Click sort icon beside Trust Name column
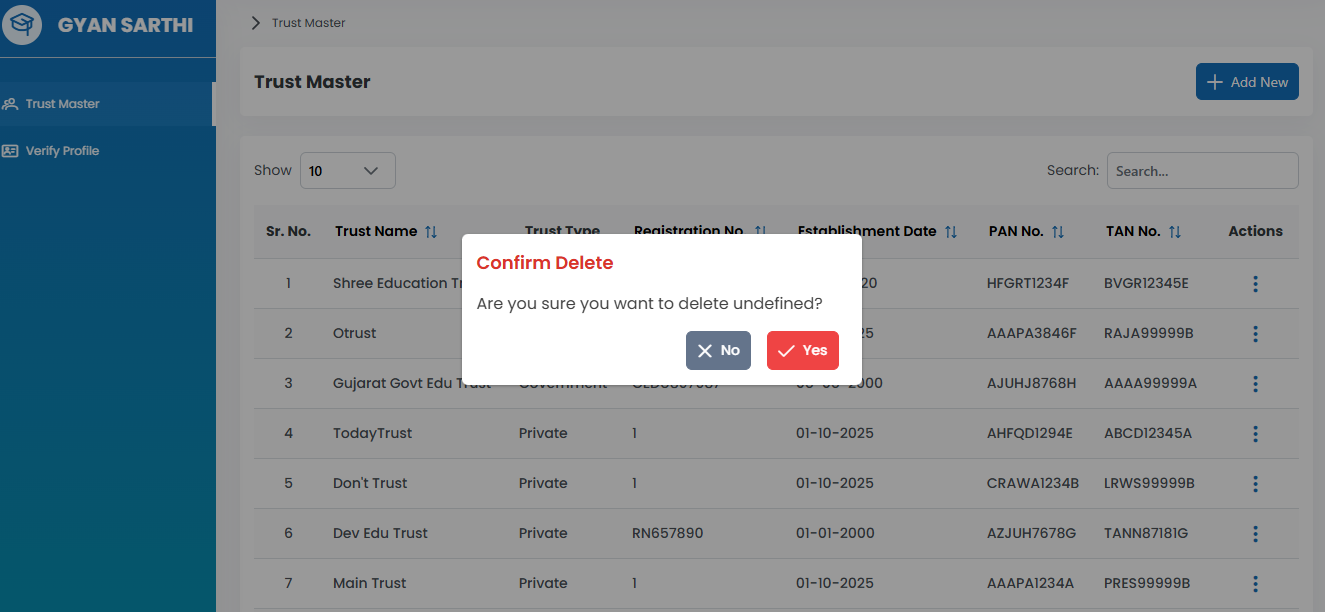Screen dimensions: 1325x612 point(431,232)
